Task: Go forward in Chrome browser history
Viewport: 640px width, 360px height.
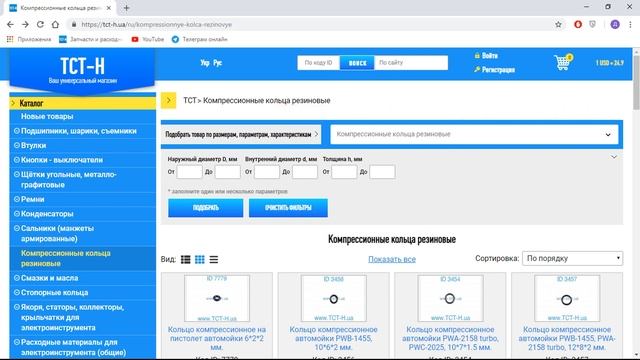Action: coord(25,24)
